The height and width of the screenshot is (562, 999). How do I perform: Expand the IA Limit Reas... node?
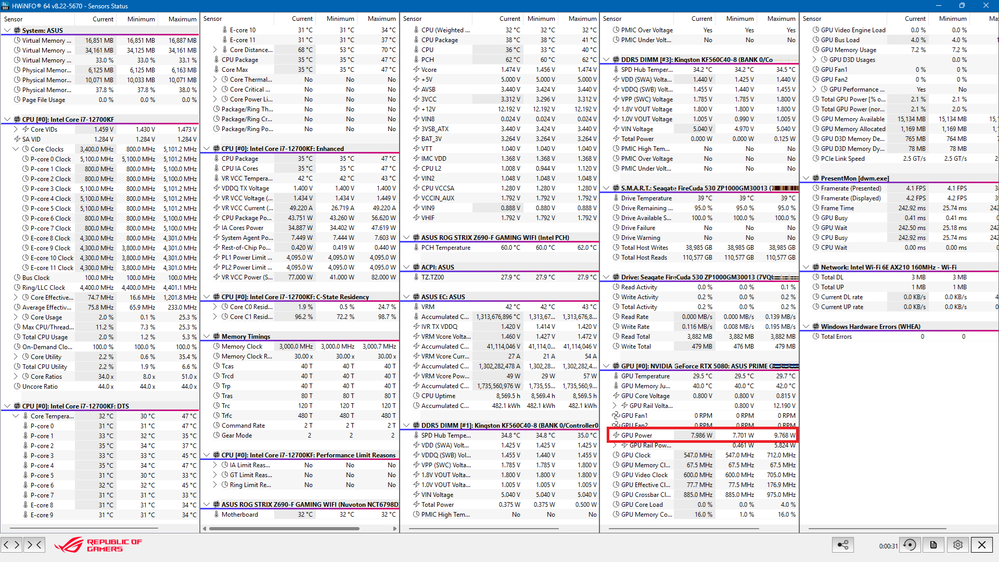click(x=215, y=465)
